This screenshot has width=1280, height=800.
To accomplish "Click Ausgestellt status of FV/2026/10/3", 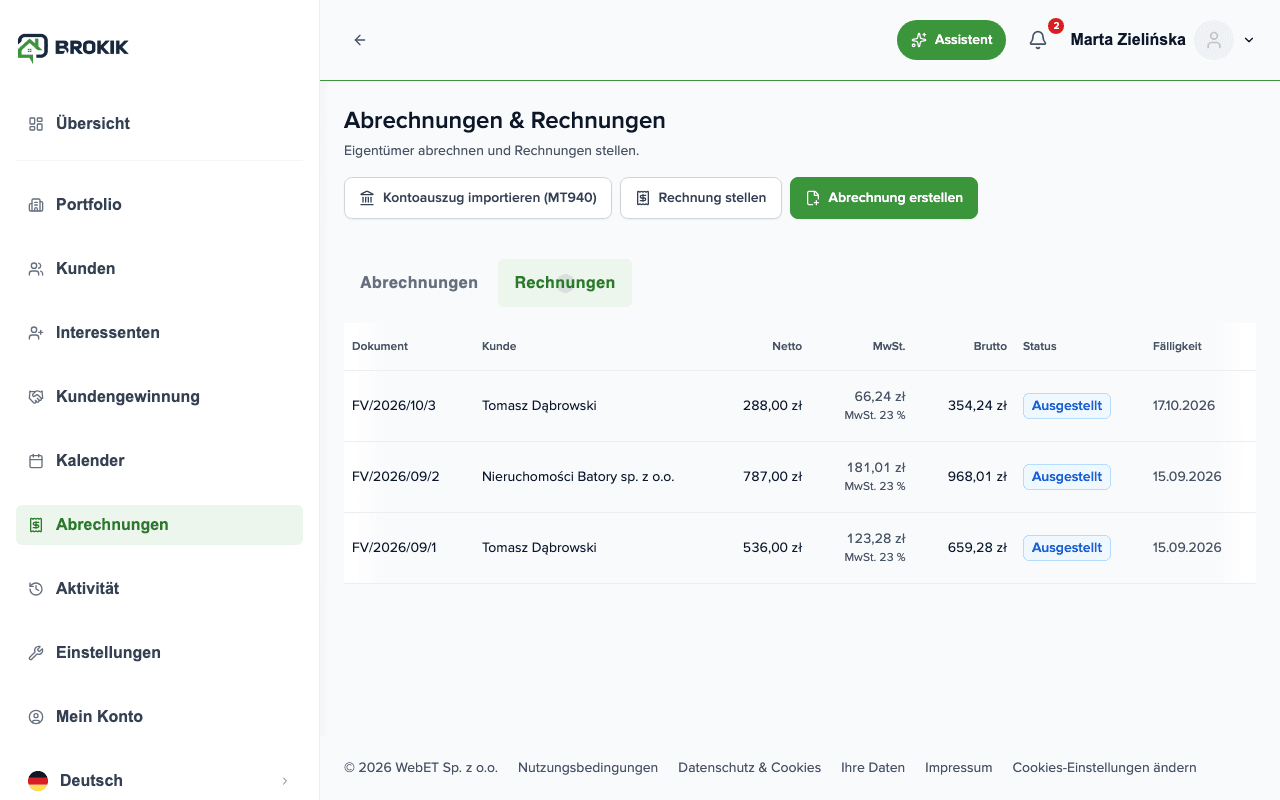I will coord(1067,406).
